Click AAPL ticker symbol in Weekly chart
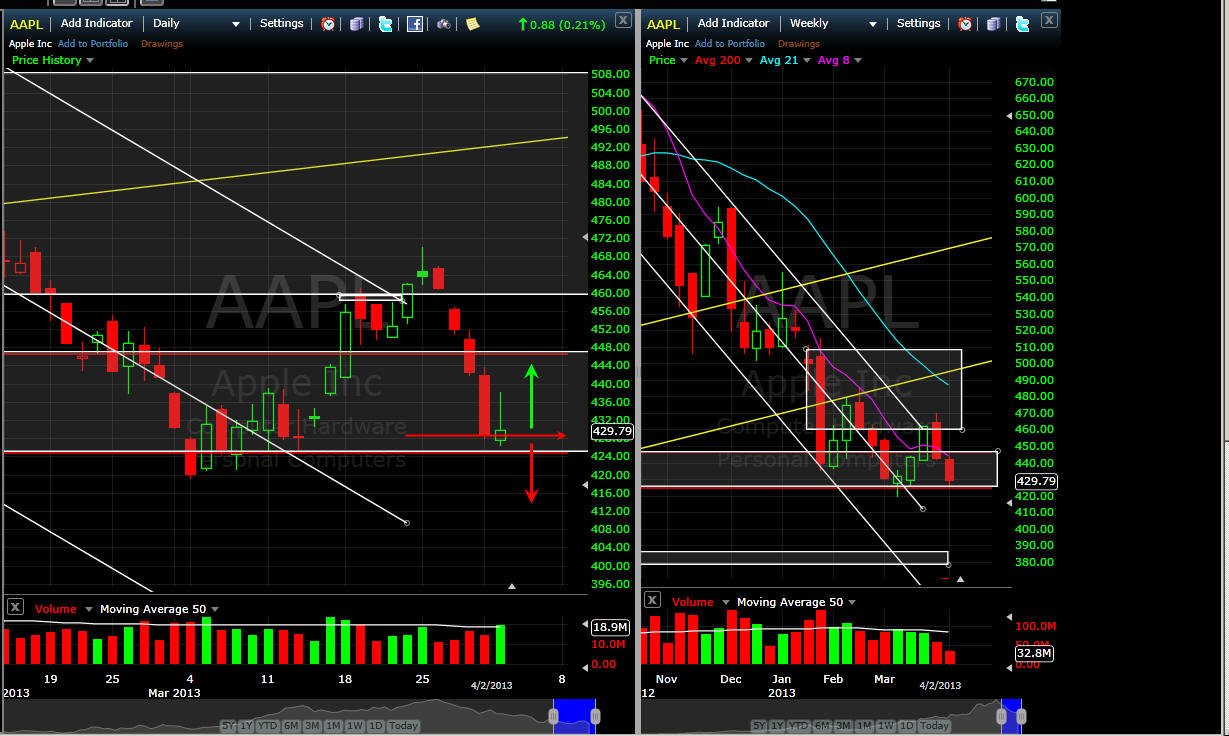 (664, 24)
